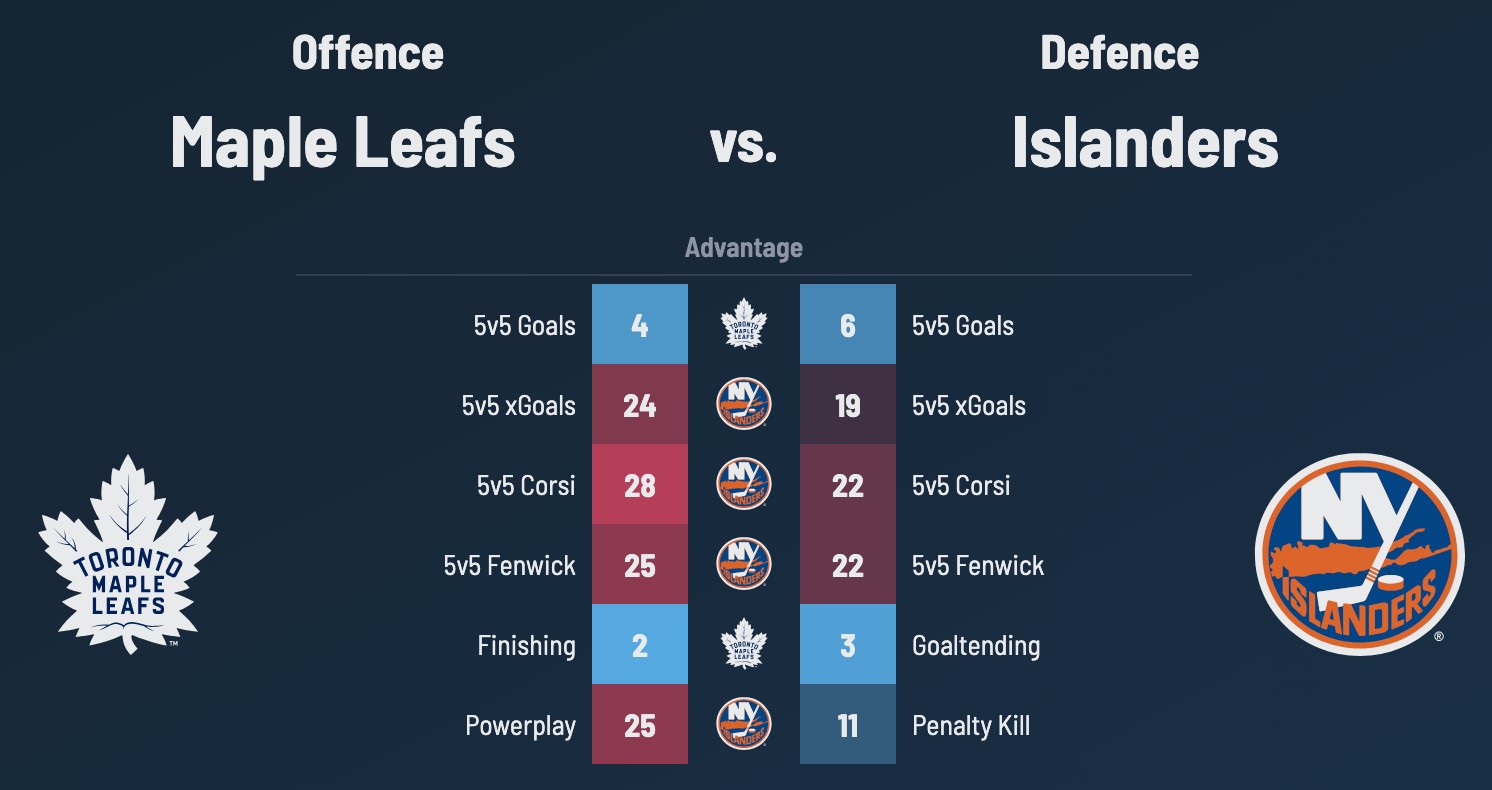Click the Maple Leafs logo in 5v5 Goals row
The height and width of the screenshot is (790, 1492).
point(744,325)
